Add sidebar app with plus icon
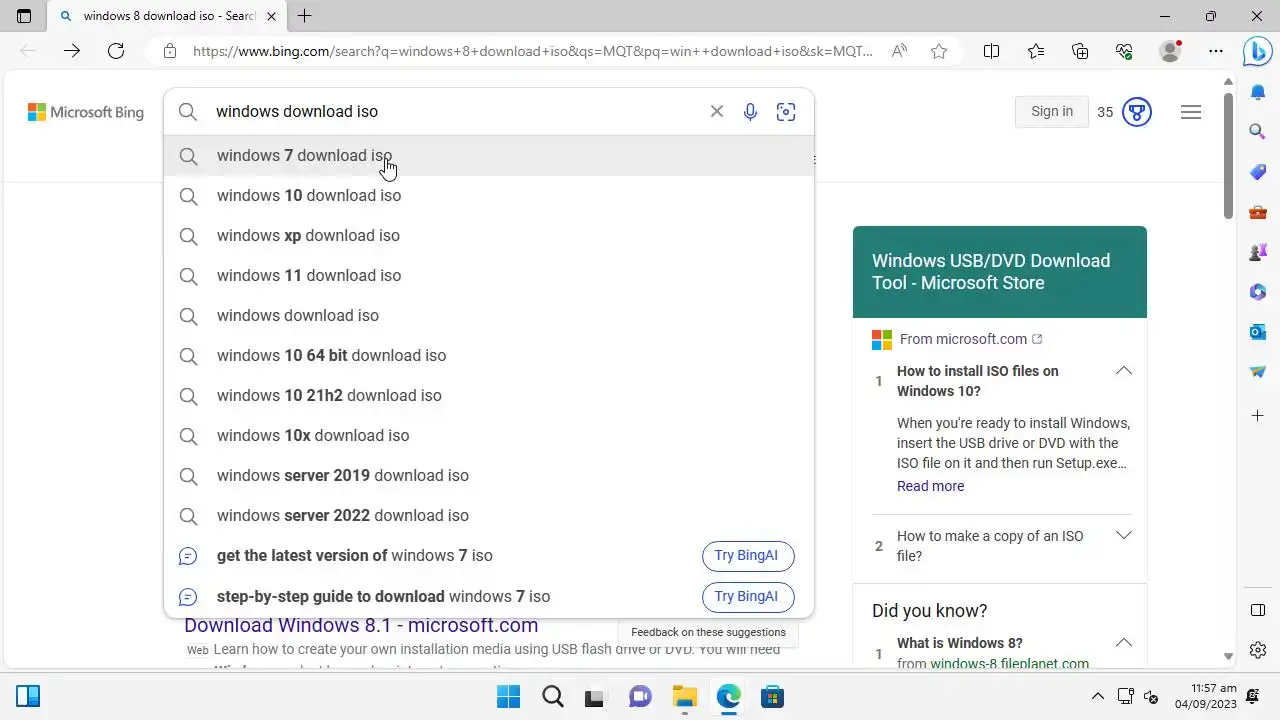Image resolution: width=1280 pixels, height=720 pixels. coord(1258,415)
